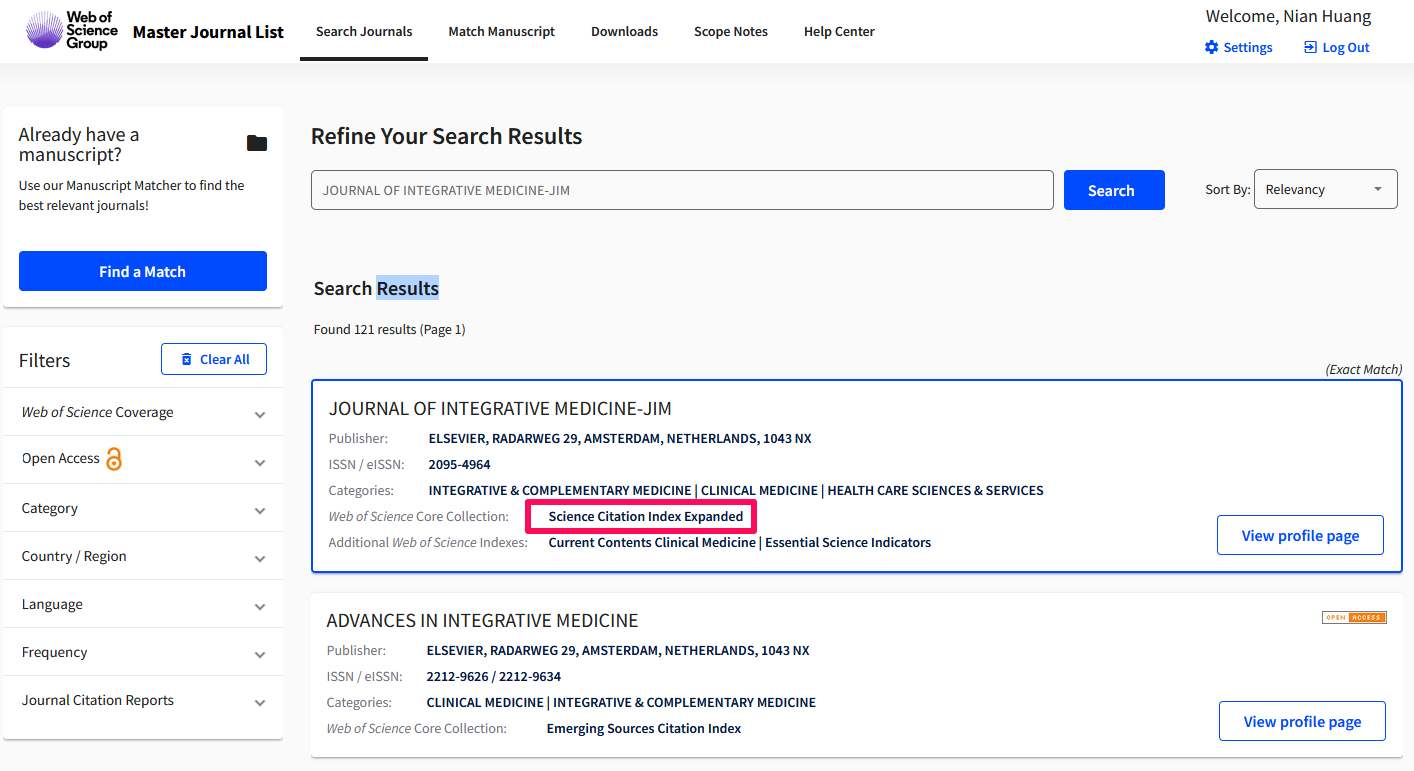Expand the Category filter
Image resolution: width=1414 pixels, height=771 pixels.
pos(260,510)
